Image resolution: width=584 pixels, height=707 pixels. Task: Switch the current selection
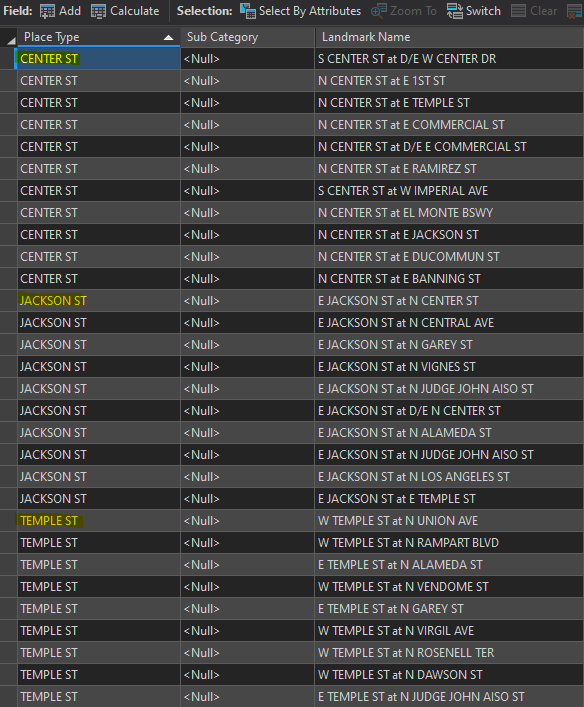pyautogui.click(x=474, y=11)
